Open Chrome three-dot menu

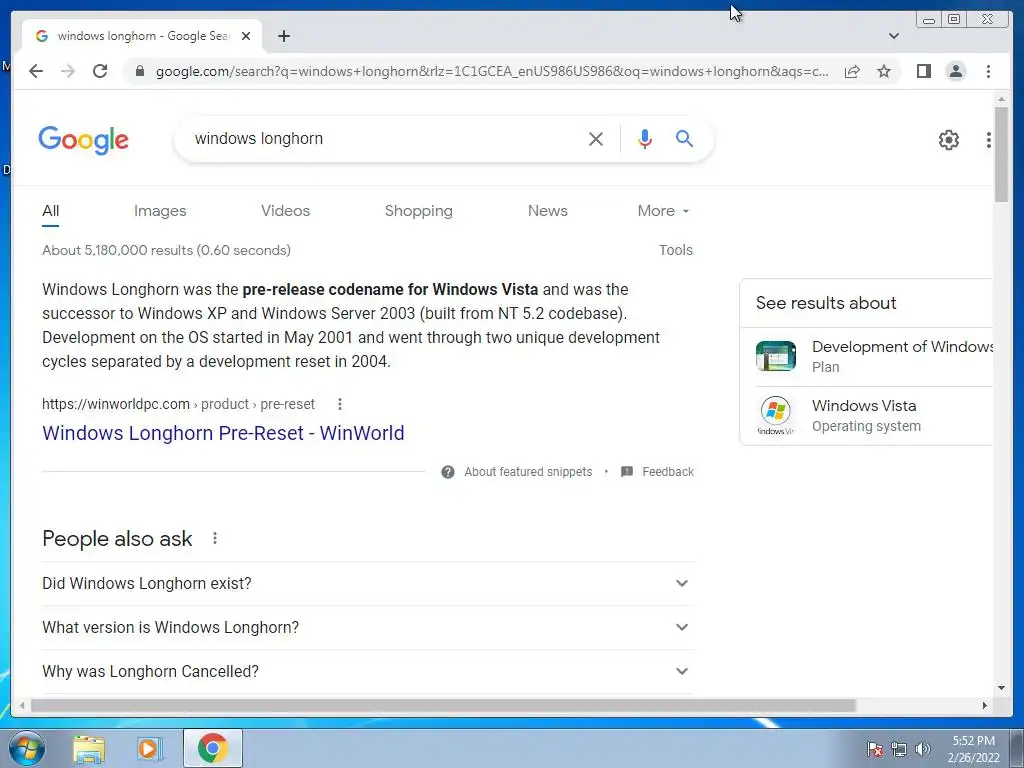pyautogui.click(x=988, y=71)
